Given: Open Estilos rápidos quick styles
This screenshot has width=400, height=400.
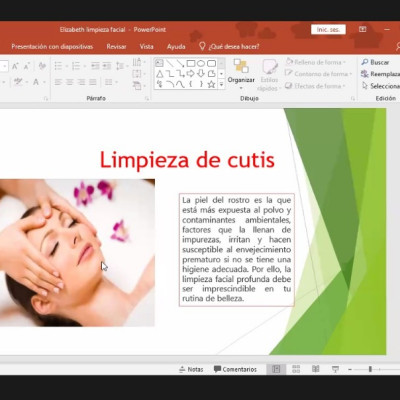Looking at the screenshot, I should point(269,75).
